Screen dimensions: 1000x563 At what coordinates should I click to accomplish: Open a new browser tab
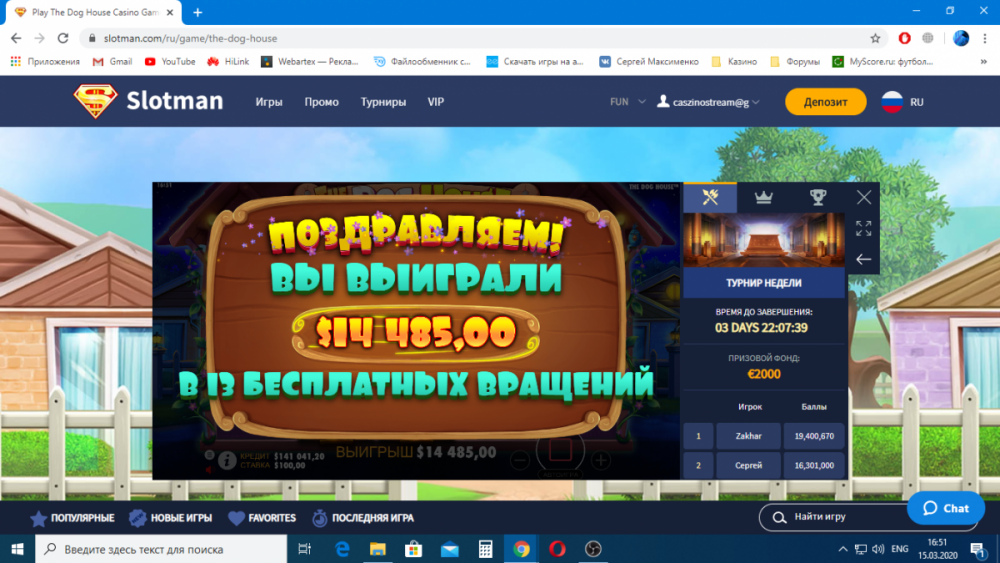(x=198, y=12)
